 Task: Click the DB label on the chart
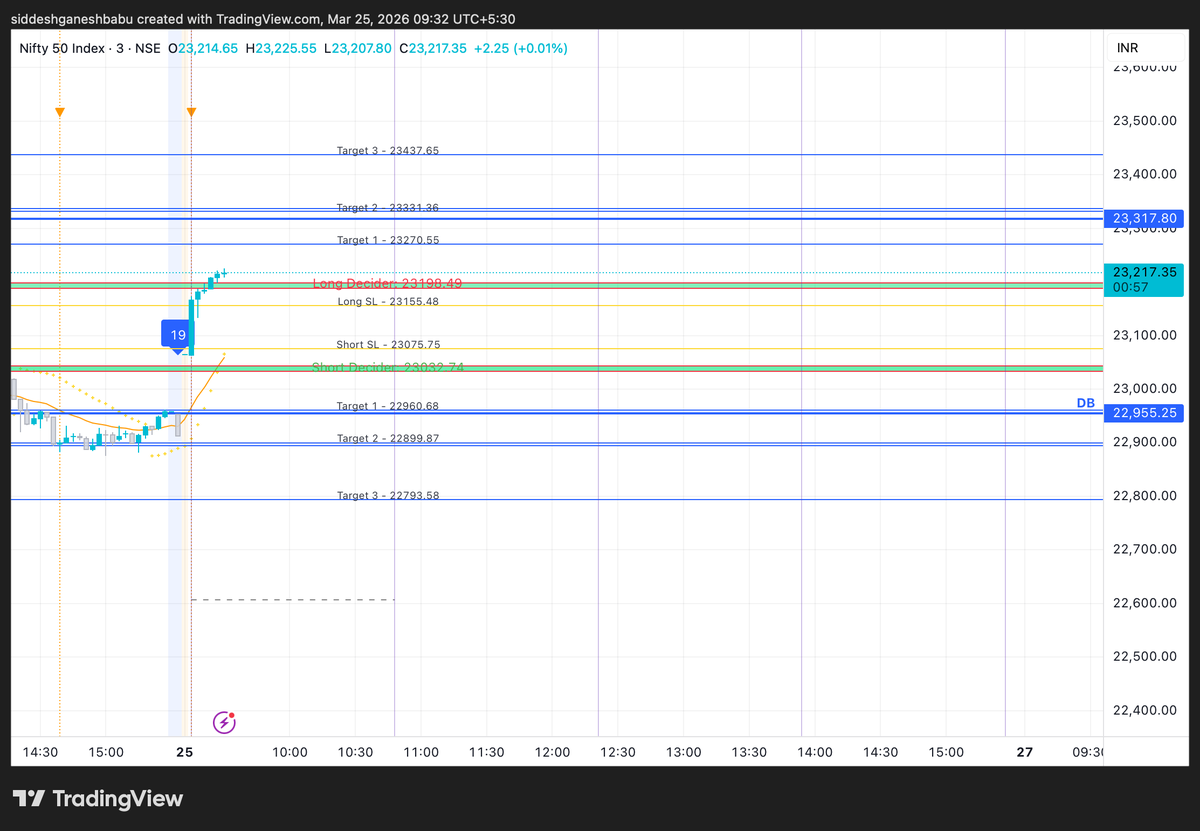coord(1085,403)
